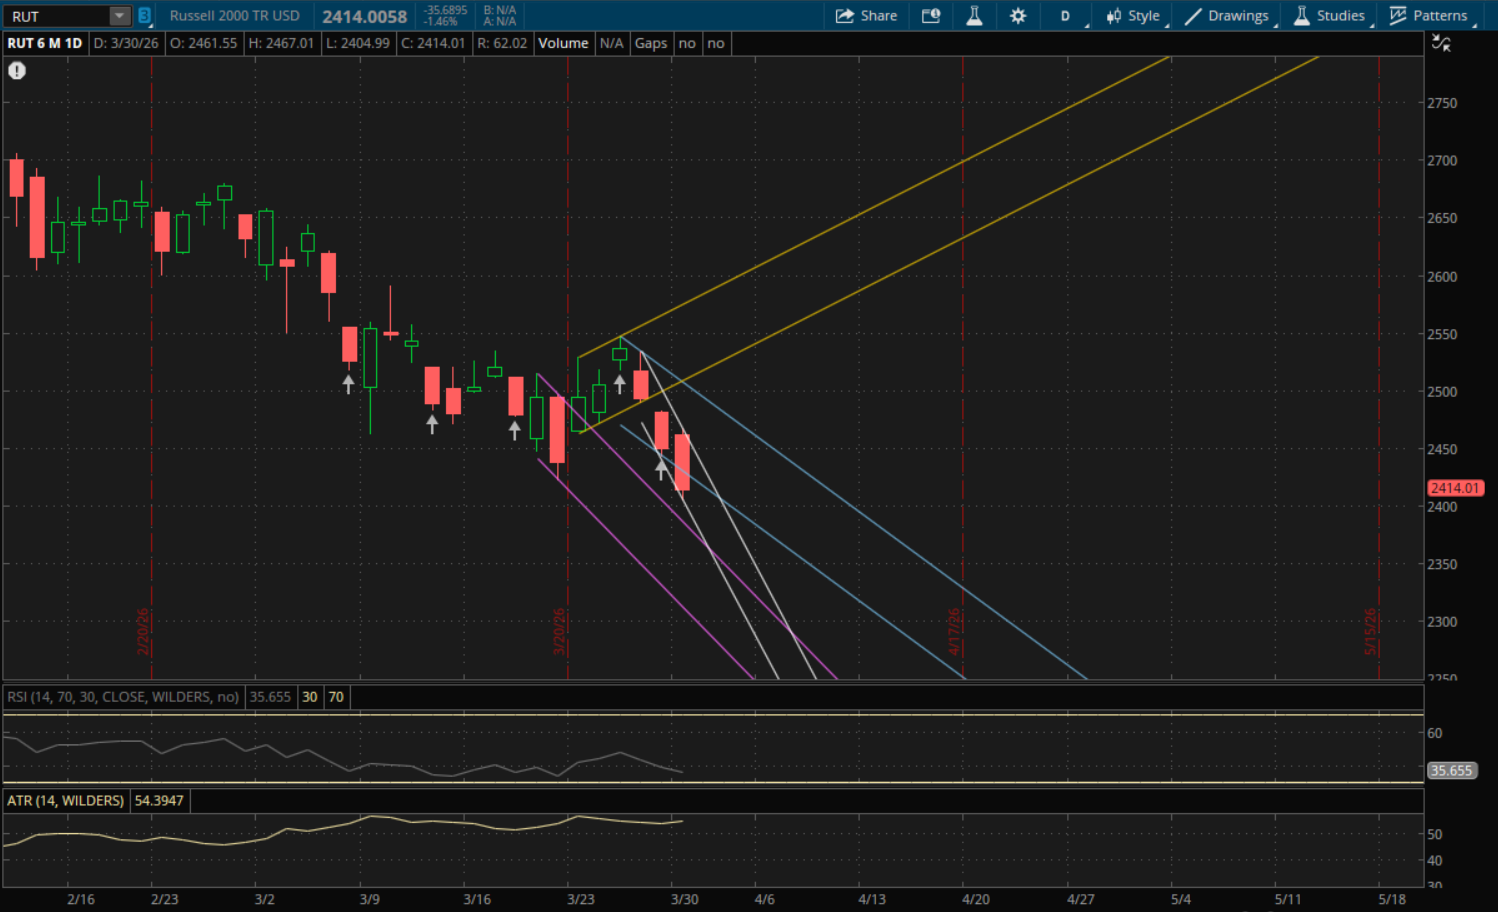Screen dimensions: 1498x912
Task: Click the folder-with-clock icon beside Share
Action: [x=930, y=16]
